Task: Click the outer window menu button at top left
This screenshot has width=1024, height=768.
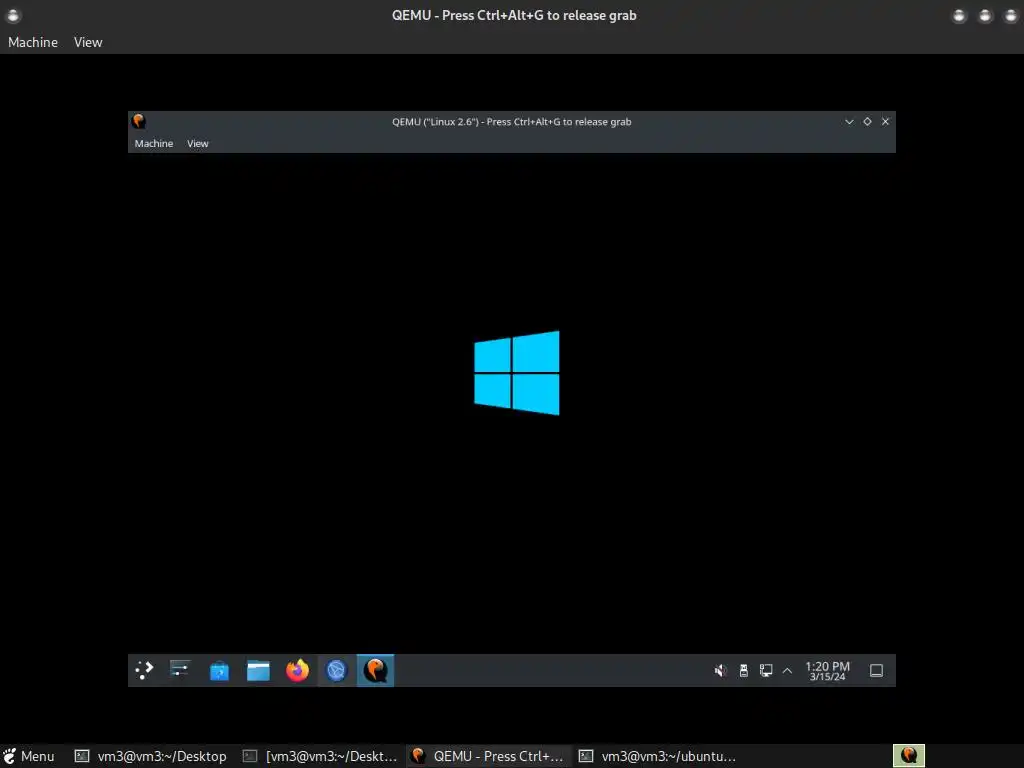Action: (13, 15)
